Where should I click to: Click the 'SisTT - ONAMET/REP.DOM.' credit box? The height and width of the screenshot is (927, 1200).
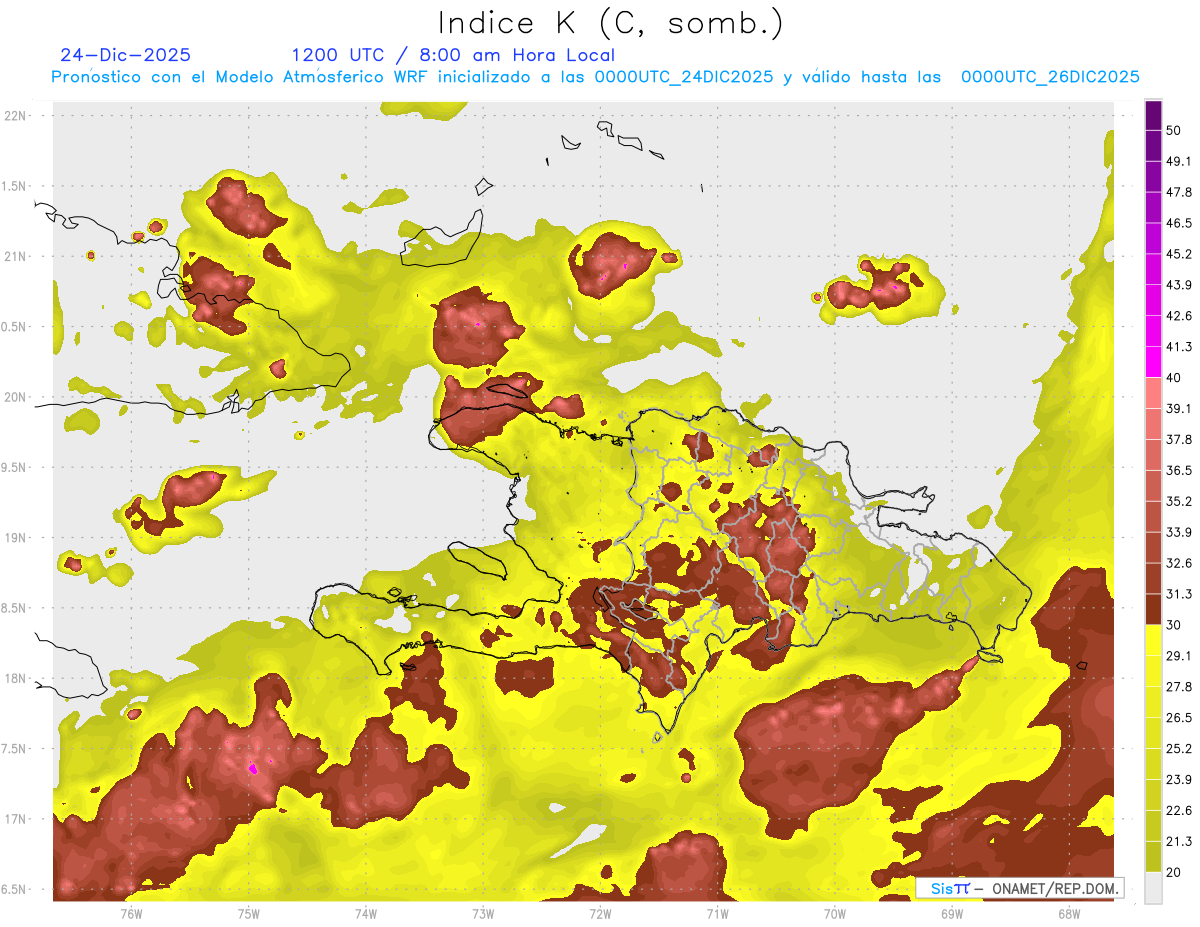click(x=1019, y=888)
